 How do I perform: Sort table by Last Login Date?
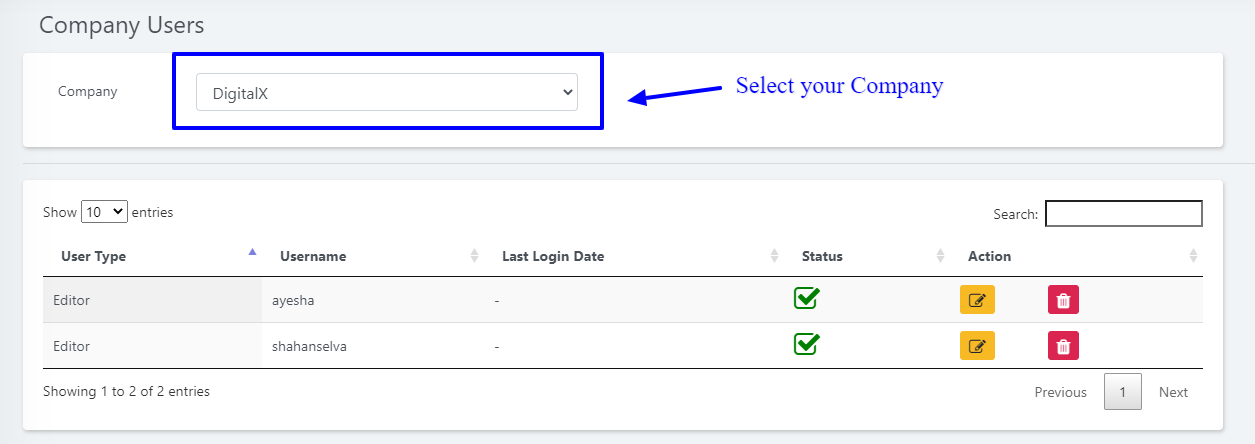553,256
